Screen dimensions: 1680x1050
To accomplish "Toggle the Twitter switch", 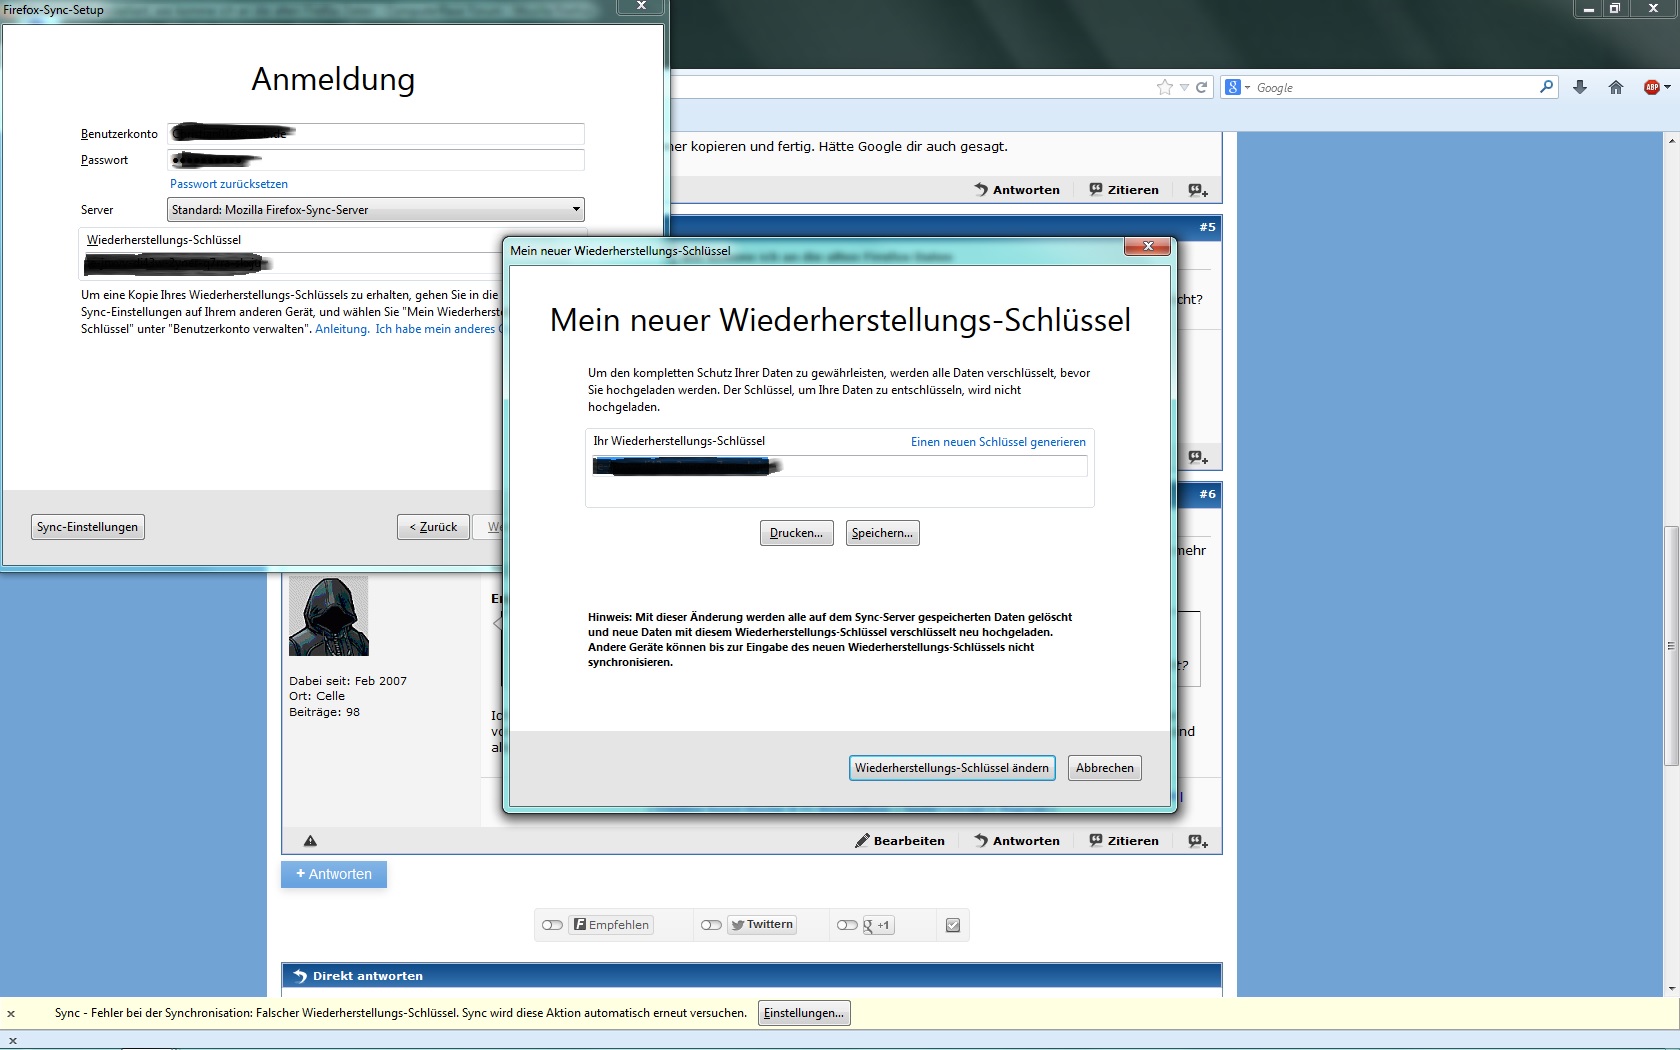I will (x=711, y=925).
